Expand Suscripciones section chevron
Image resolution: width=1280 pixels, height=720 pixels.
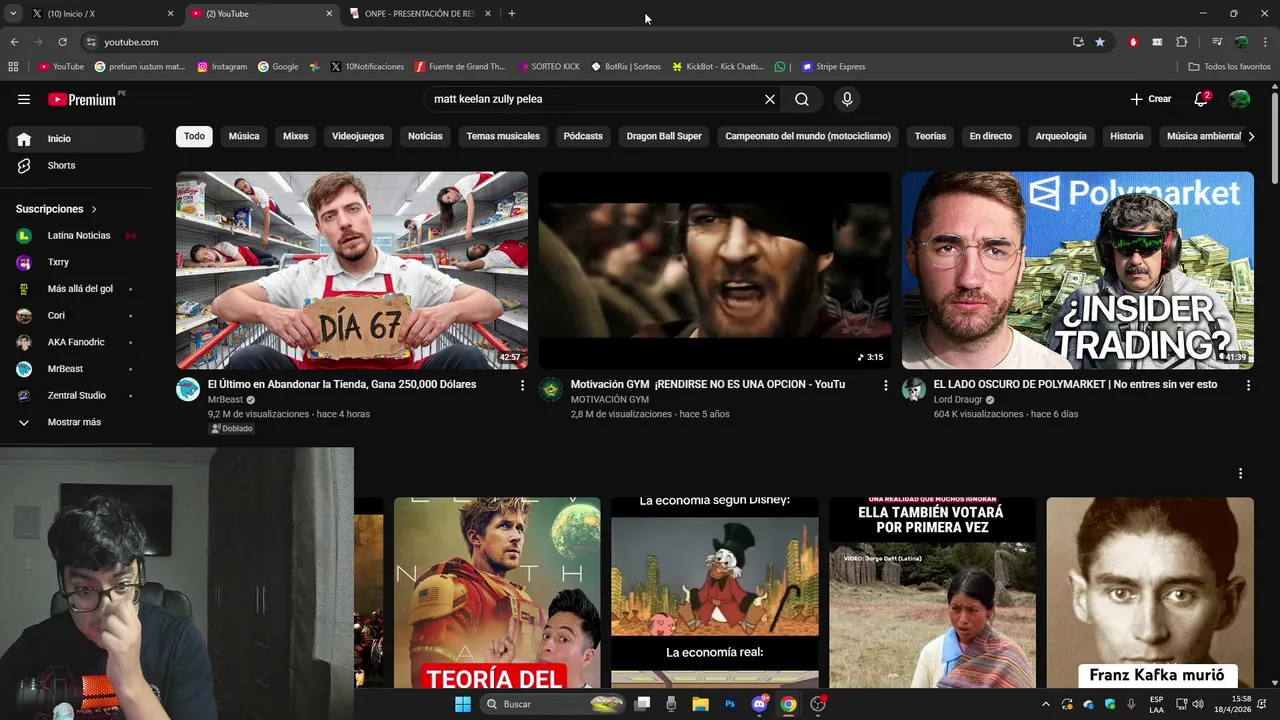pos(94,209)
